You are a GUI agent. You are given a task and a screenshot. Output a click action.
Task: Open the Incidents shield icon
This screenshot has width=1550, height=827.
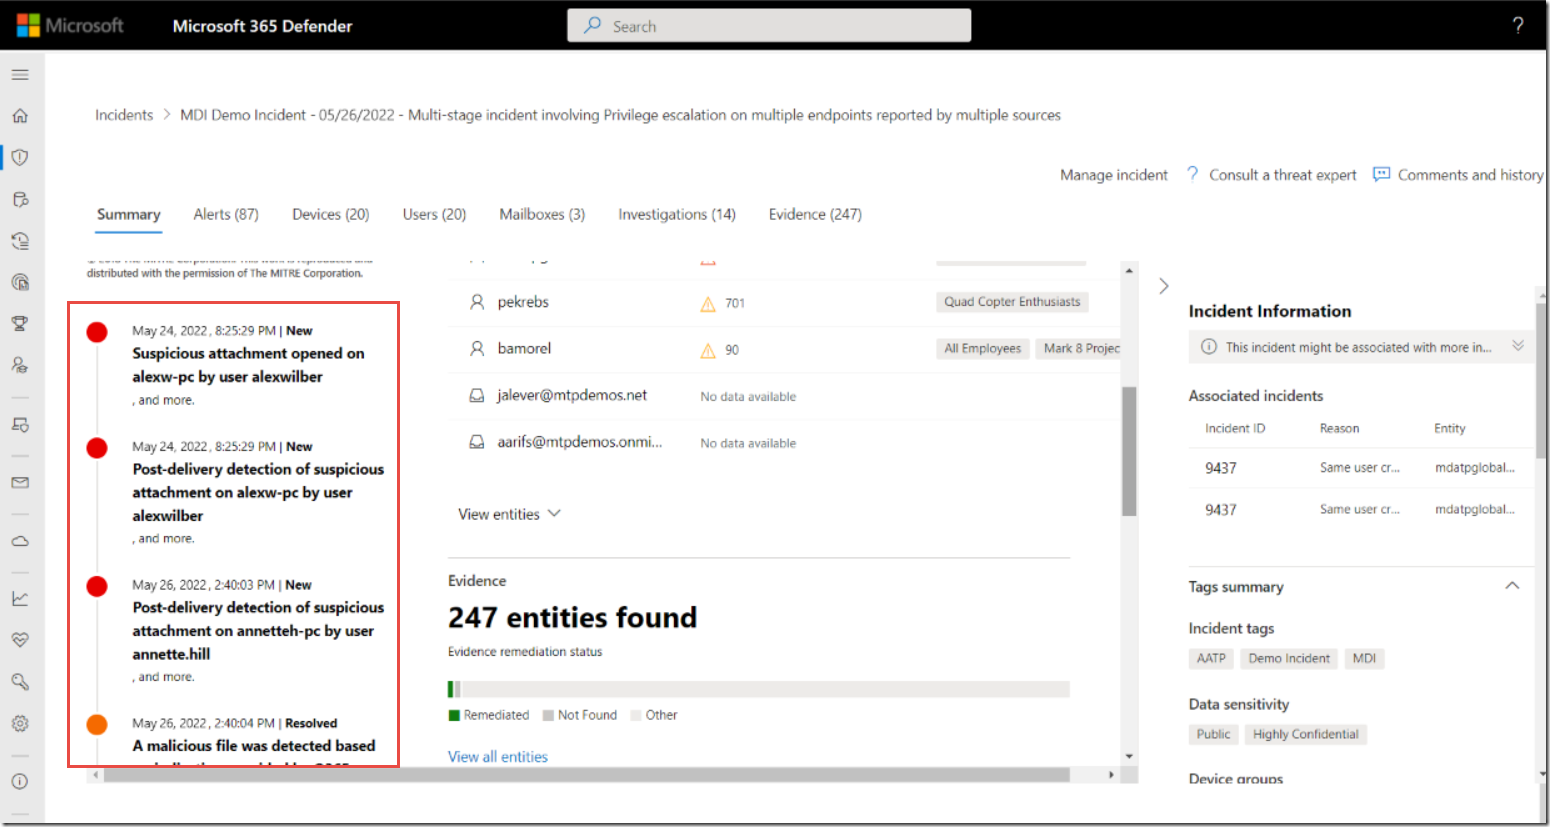click(20, 157)
